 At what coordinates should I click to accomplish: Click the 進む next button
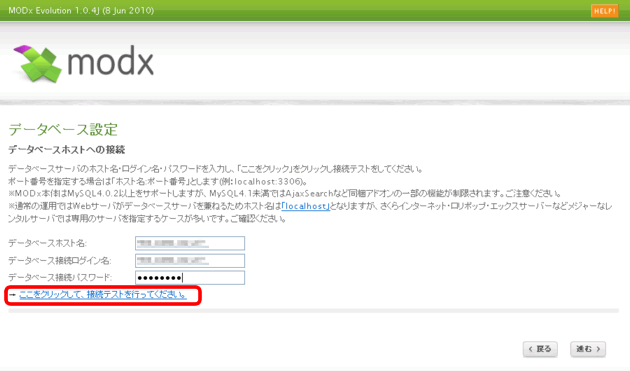point(588,349)
